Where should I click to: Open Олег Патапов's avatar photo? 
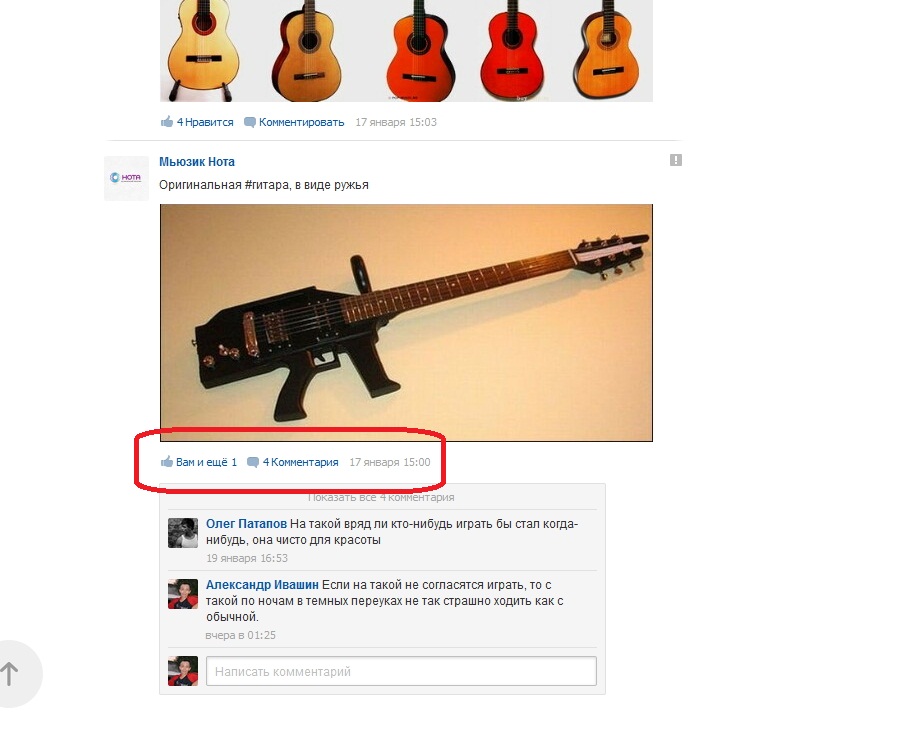(x=183, y=533)
